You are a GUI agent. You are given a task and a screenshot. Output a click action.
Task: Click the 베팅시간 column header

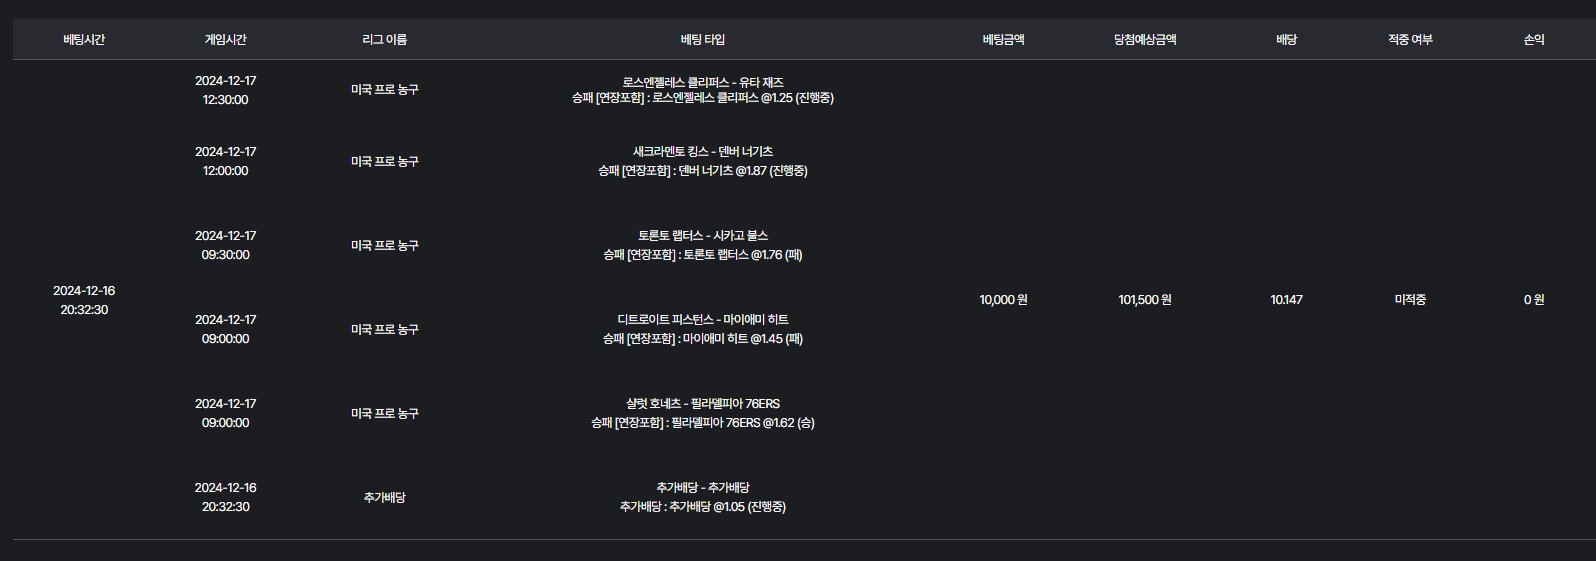coord(84,40)
